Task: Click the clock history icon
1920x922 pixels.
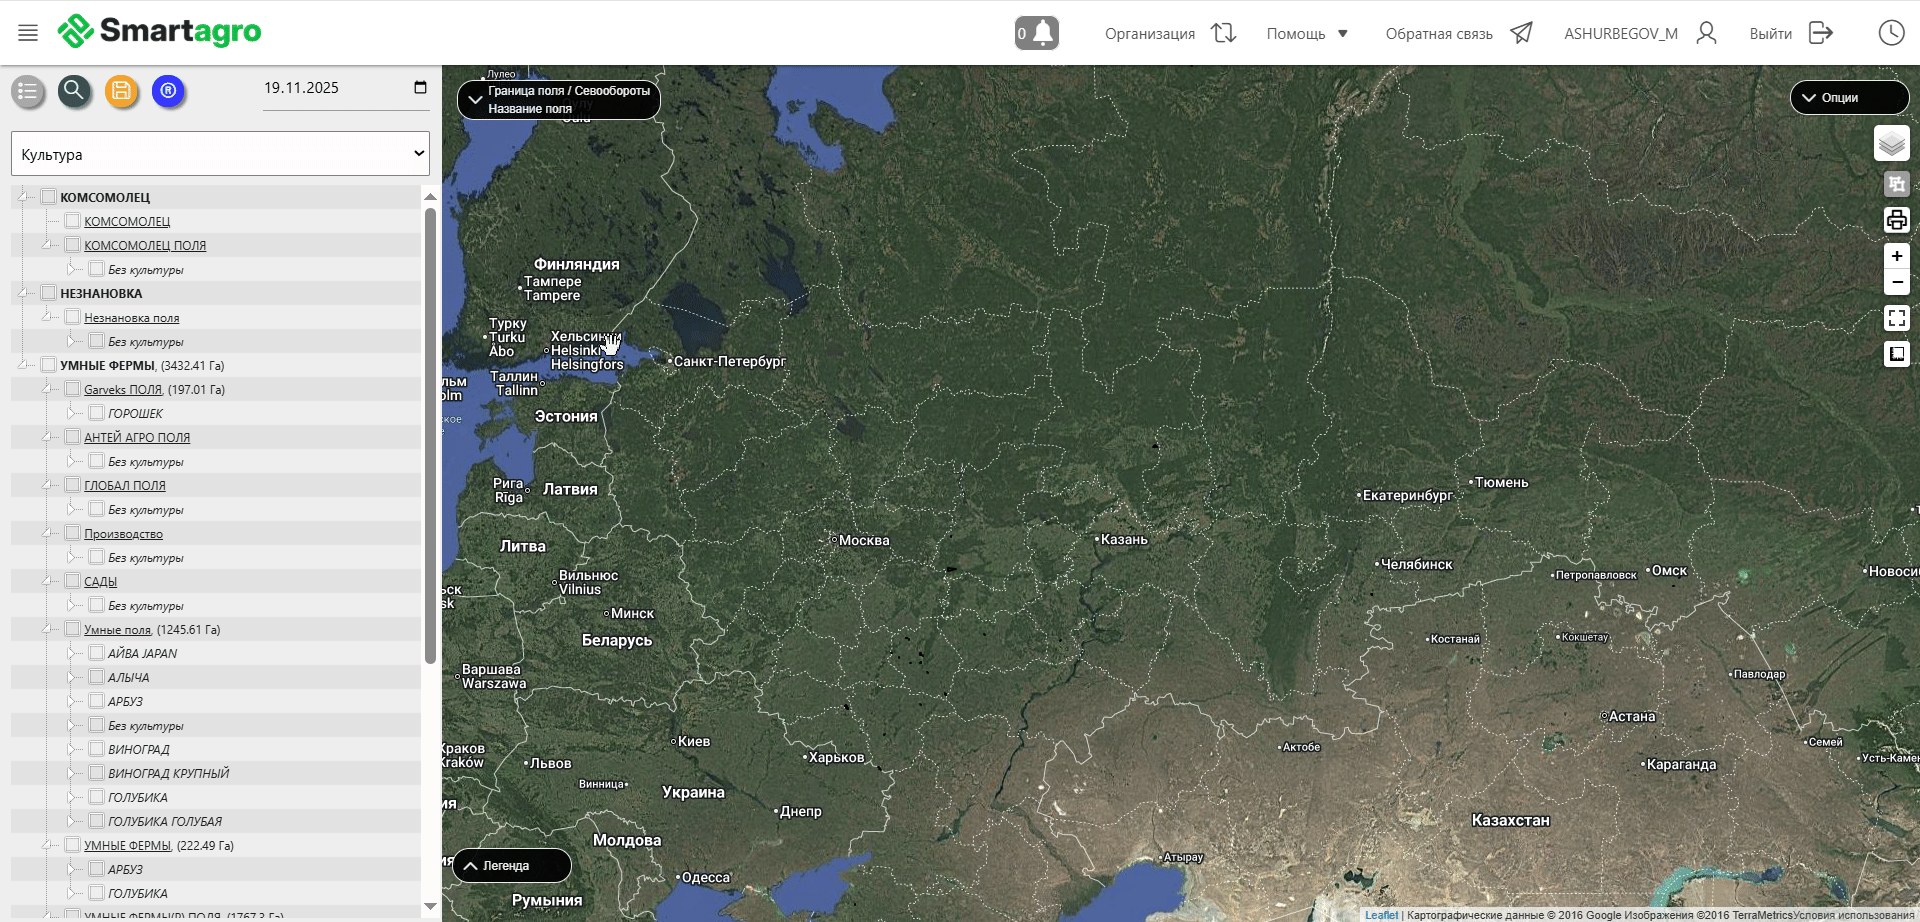Action: (1891, 33)
